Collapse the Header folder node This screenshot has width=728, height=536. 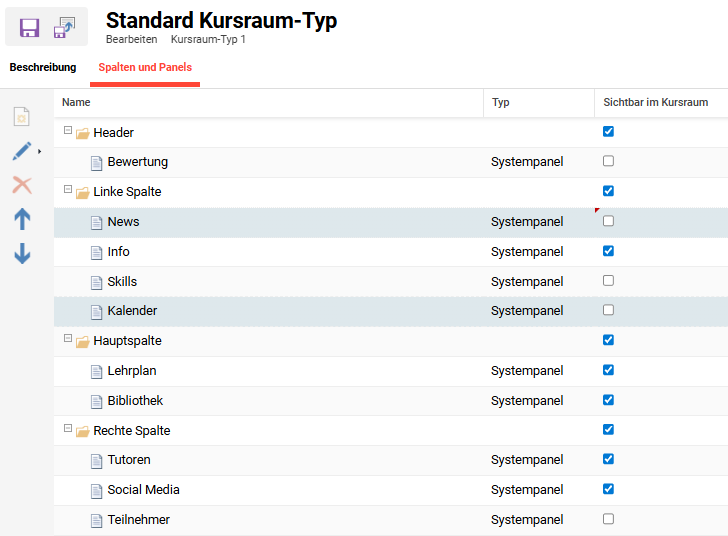(x=68, y=130)
